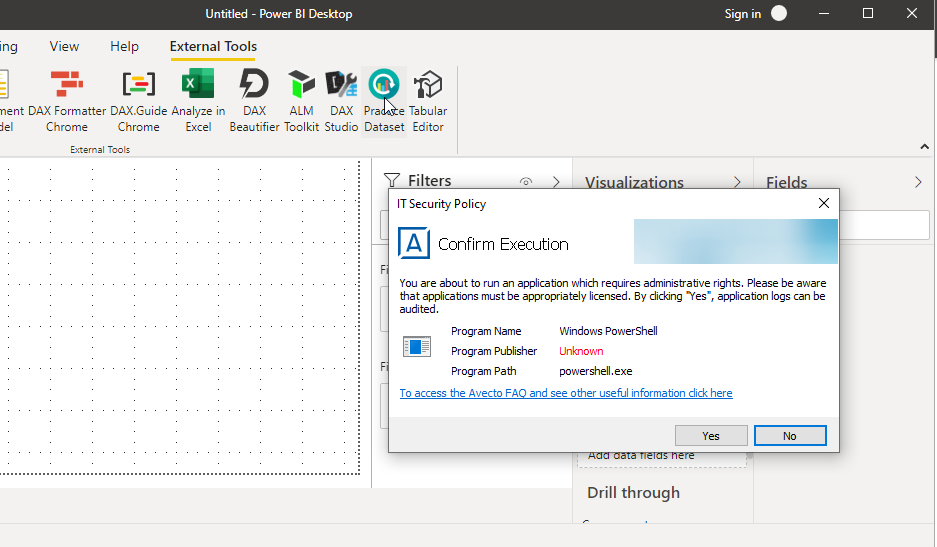
Task: Open the Help ribbon tab
Action: pos(124,46)
